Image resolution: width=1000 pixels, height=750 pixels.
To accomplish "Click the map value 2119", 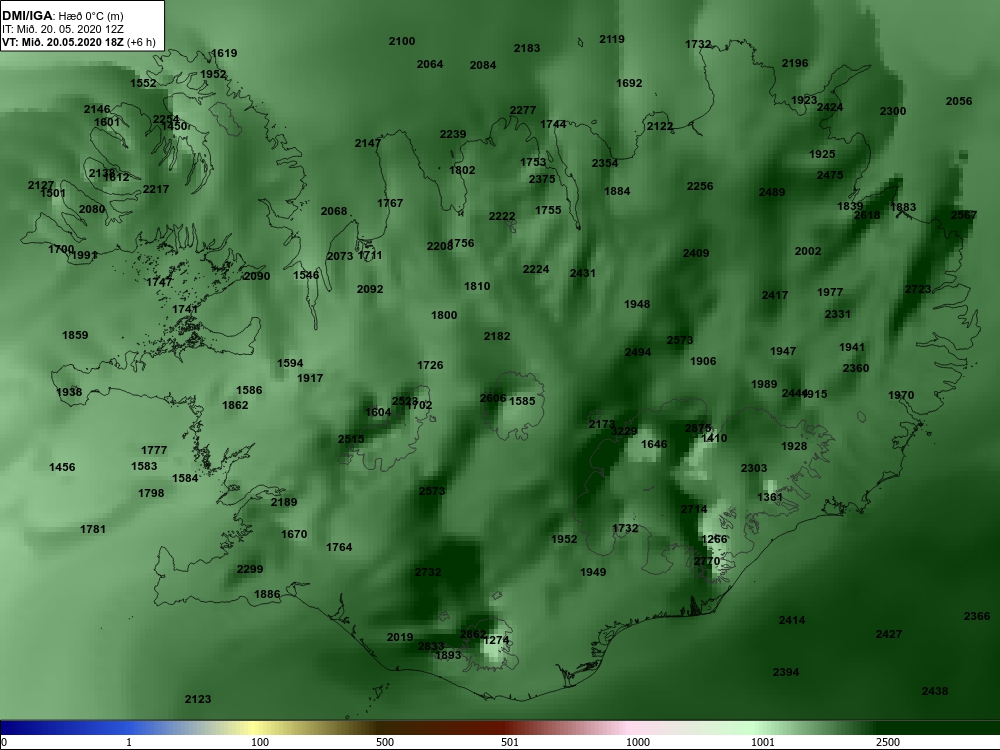I will pyautogui.click(x=612, y=39).
